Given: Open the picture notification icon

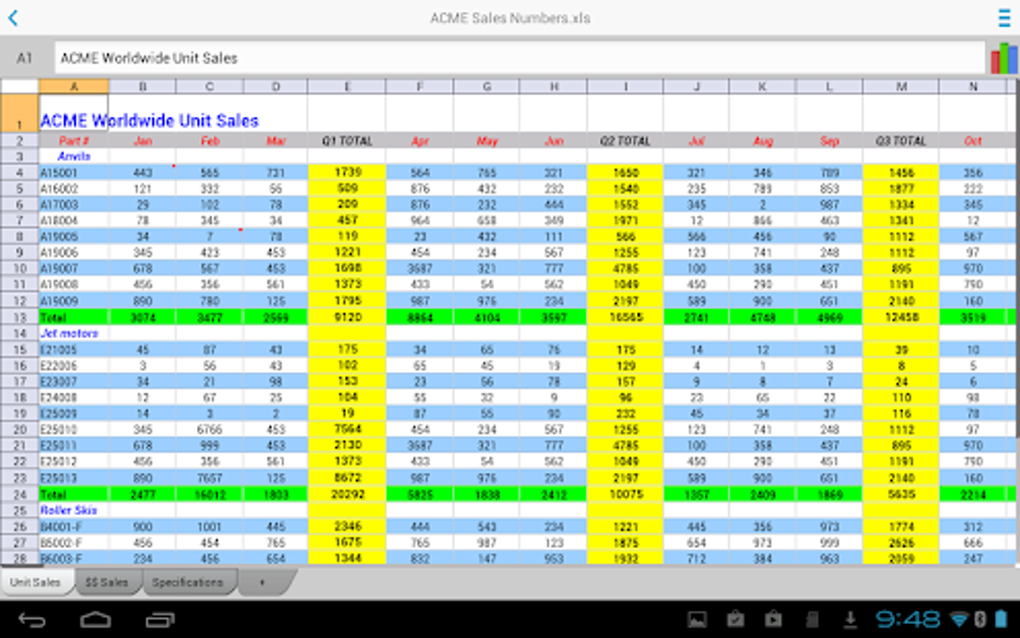Looking at the screenshot, I should (697, 620).
